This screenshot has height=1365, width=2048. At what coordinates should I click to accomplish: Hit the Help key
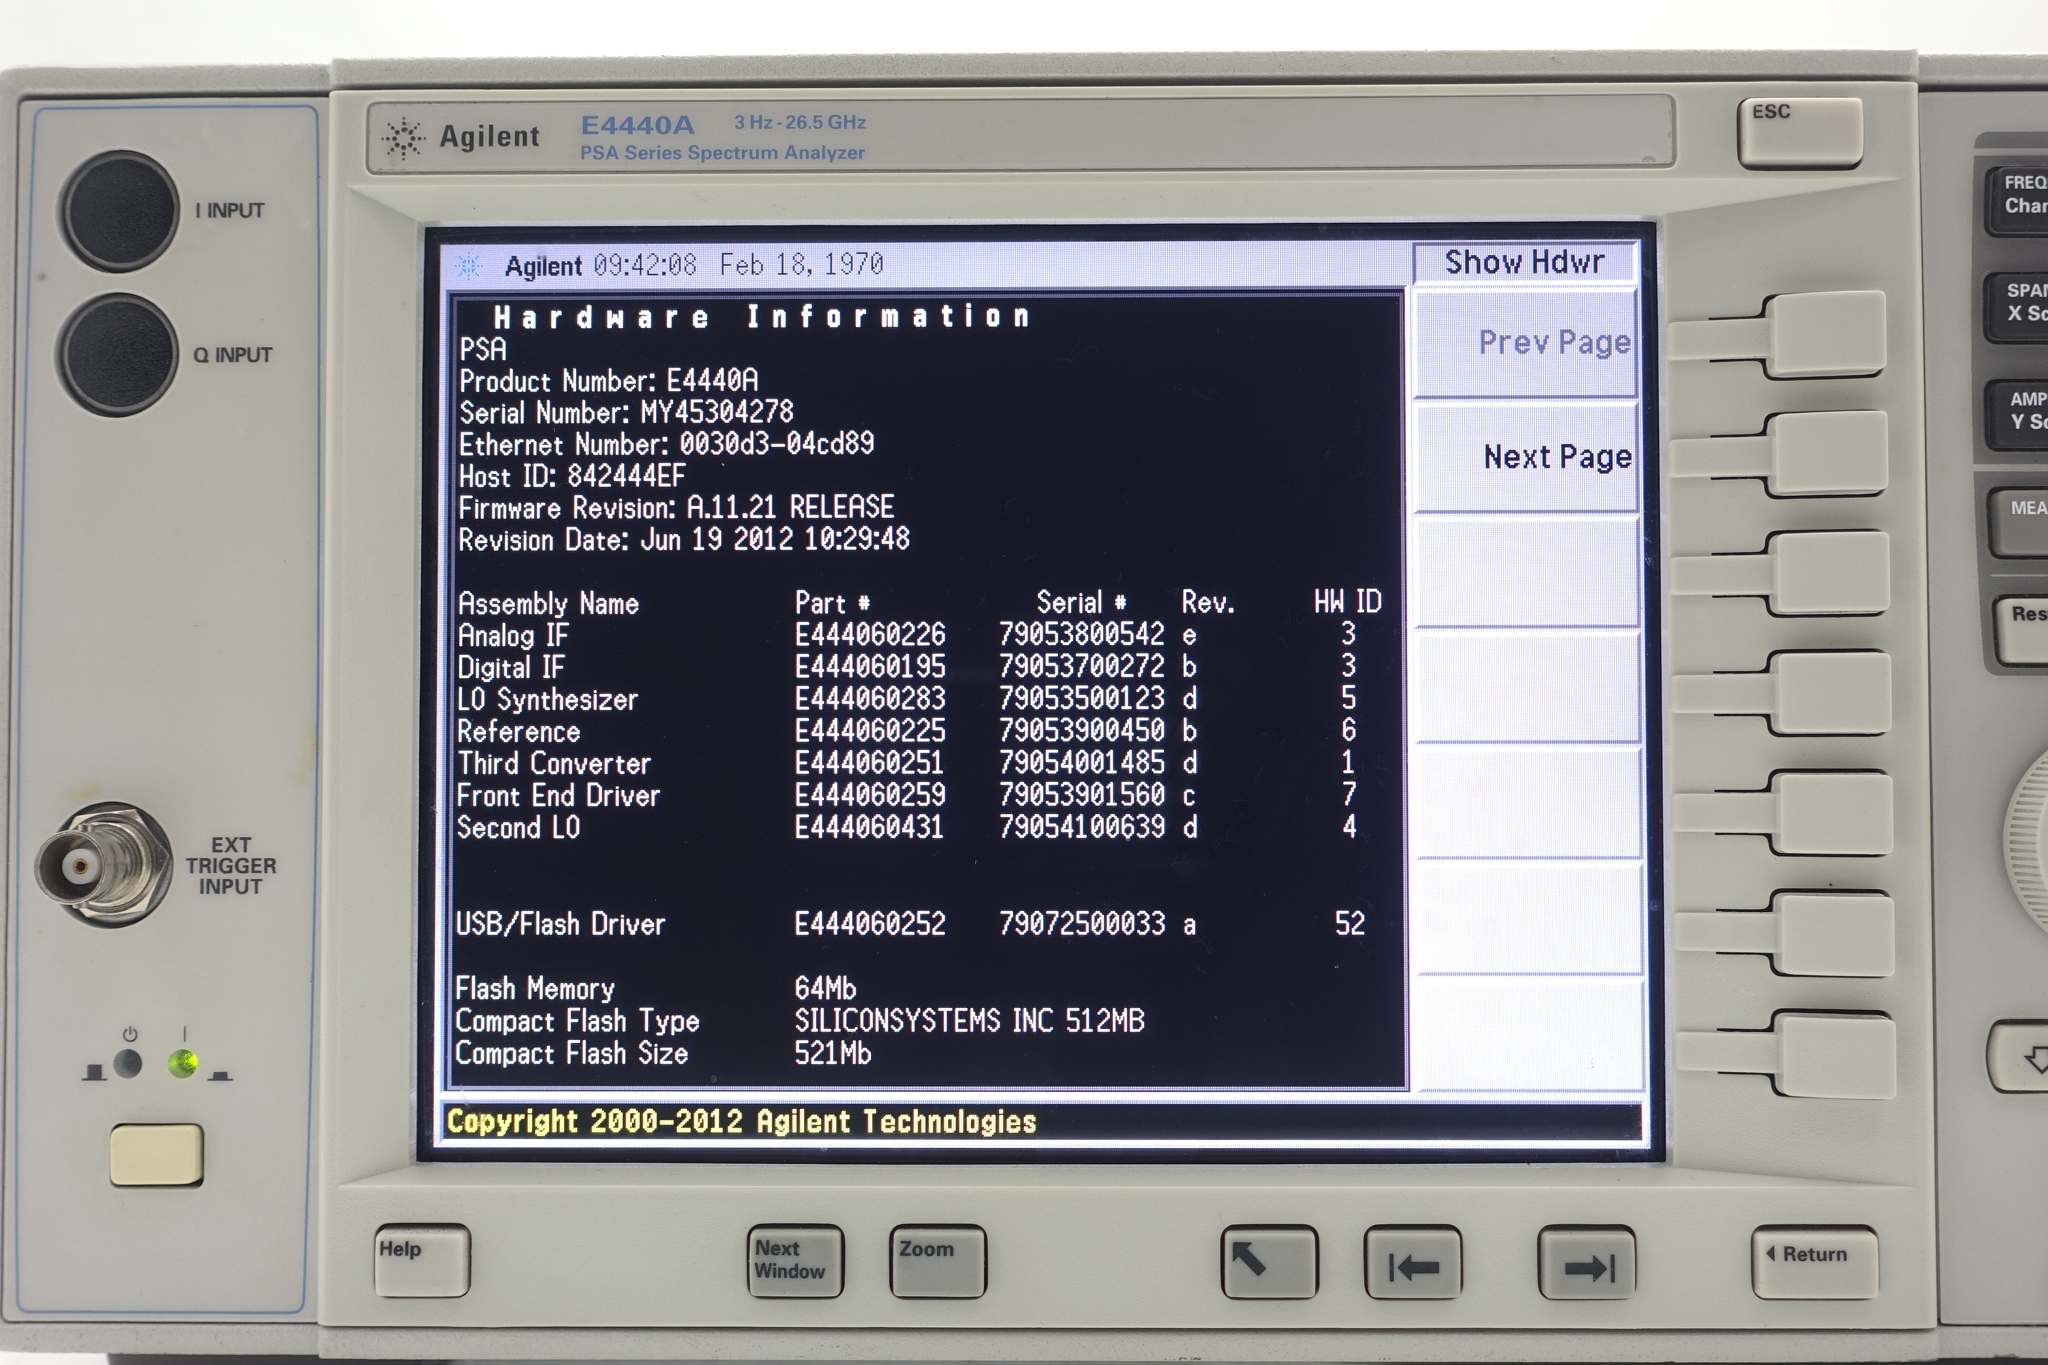pos(422,1260)
